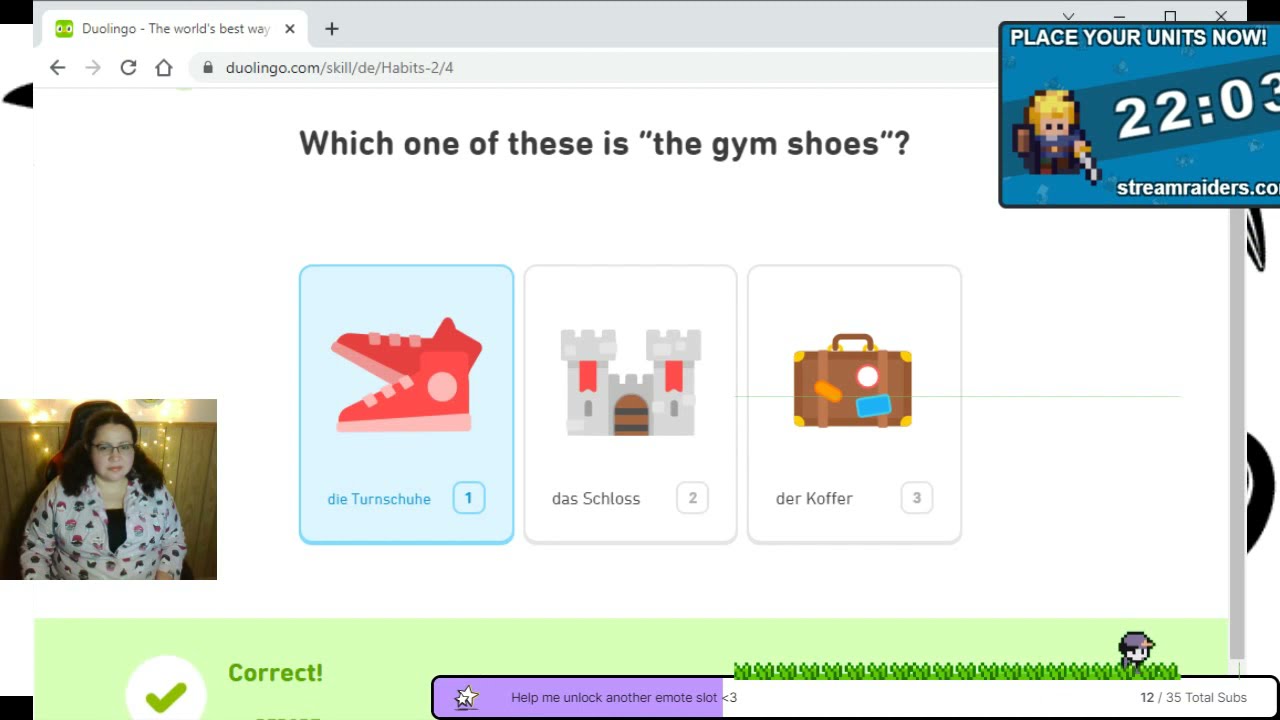Choose the die Turnschuhe answer card
The image size is (1280, 720).
click(x=406, y=404)
